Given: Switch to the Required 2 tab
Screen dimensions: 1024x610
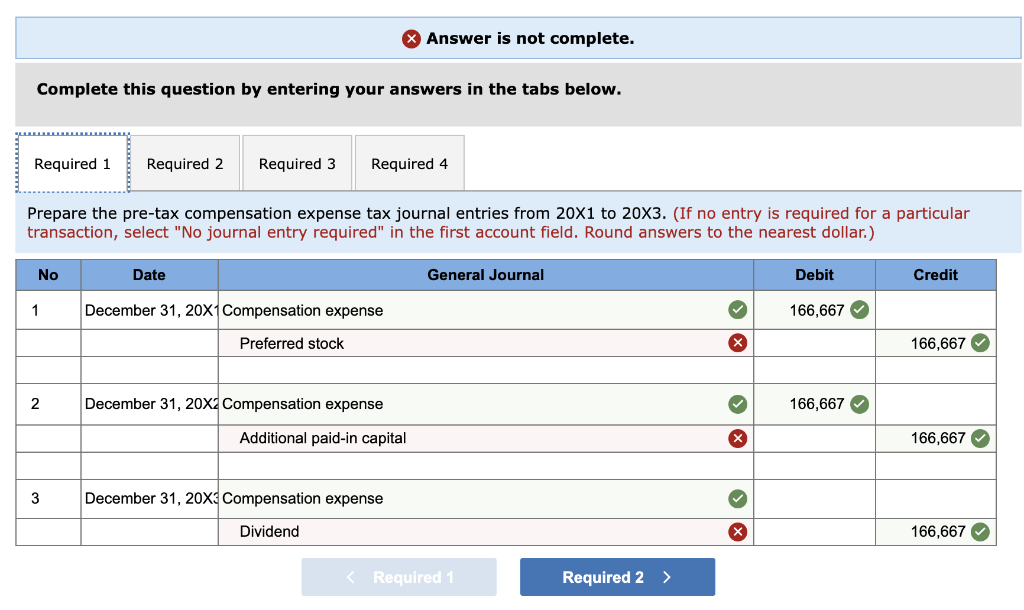Looking at the screenshot, I should point(186,162).
